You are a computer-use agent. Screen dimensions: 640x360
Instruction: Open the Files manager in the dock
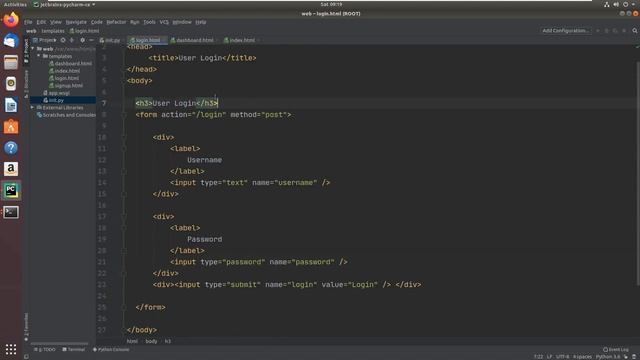click(11, 62)
